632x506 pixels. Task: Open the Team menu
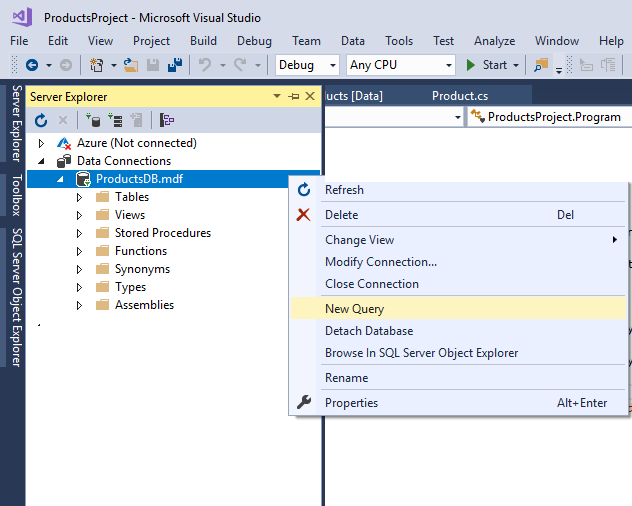pos(306,41)
